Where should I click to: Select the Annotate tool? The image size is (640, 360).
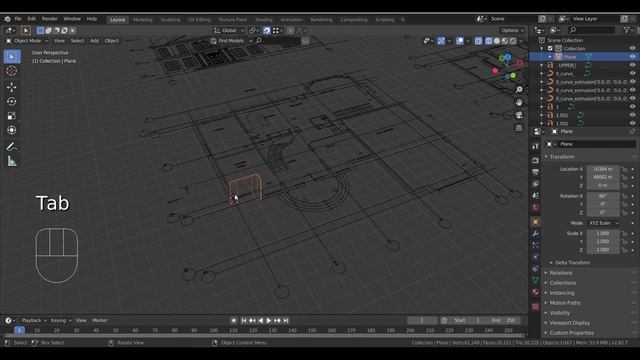(x=12, y=147)
